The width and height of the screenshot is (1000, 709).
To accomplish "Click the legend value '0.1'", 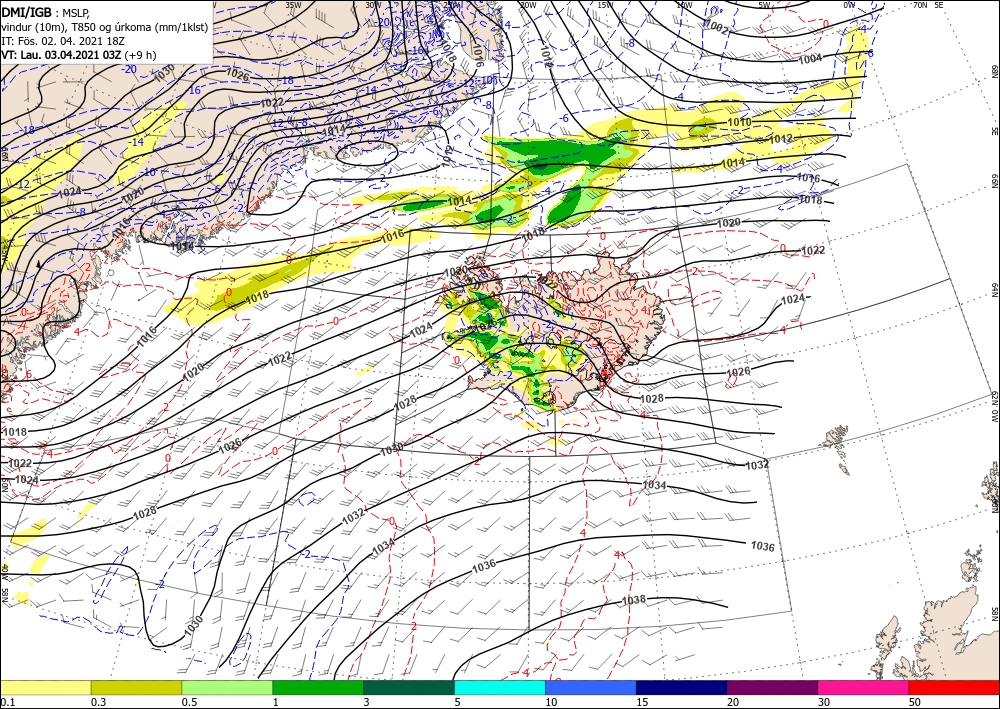I will [7, 702].
